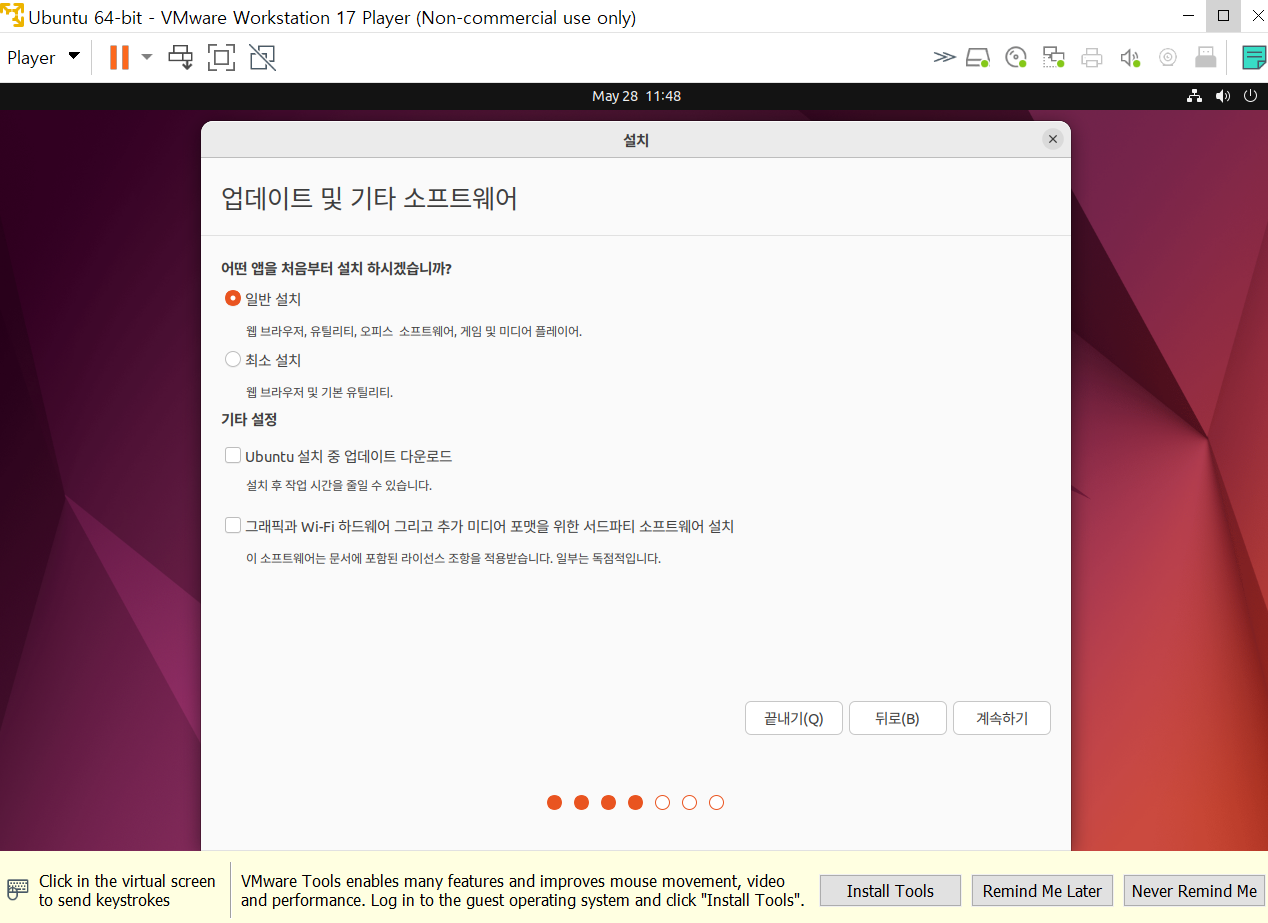Viewport: 1268px width, 923px height.
Task: Select the 일반 설치 radio option
Action: [233, 298]
